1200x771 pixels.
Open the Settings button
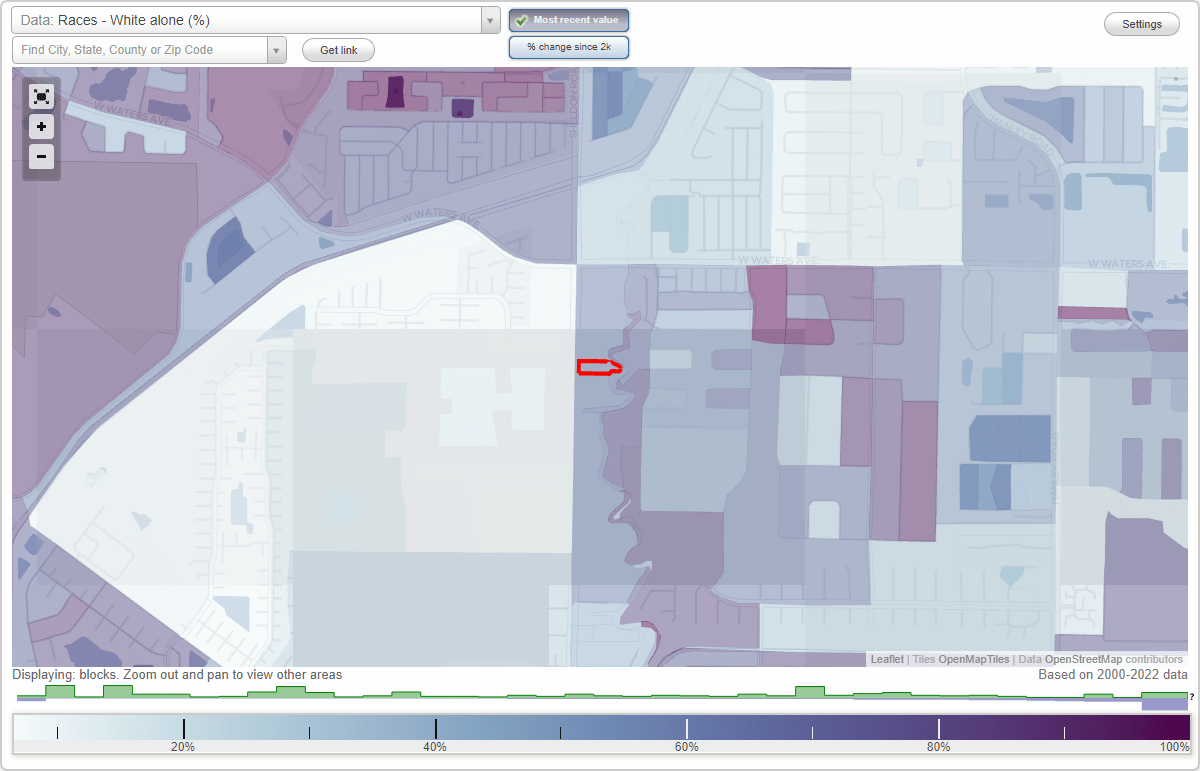(x=1142, y=24)
